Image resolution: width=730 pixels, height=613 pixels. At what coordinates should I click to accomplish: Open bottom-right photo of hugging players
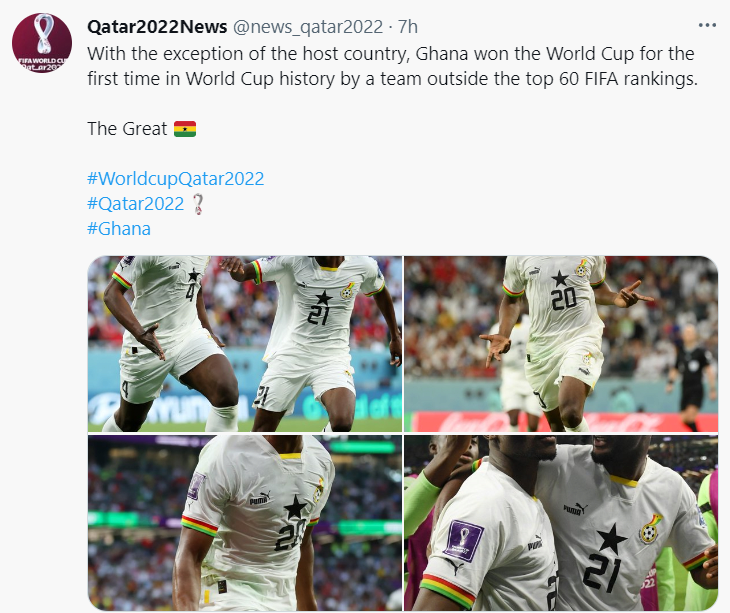(x=561, y=523)
